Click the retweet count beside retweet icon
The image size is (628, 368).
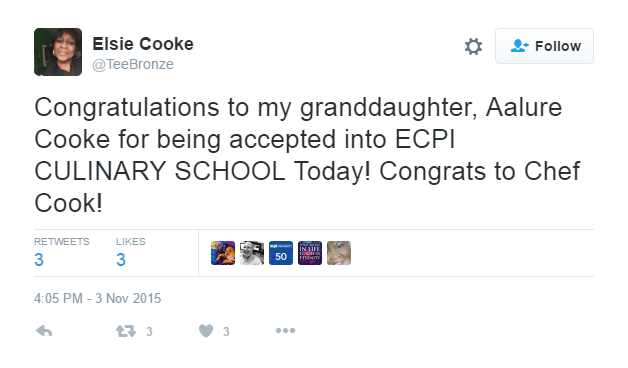149,332
